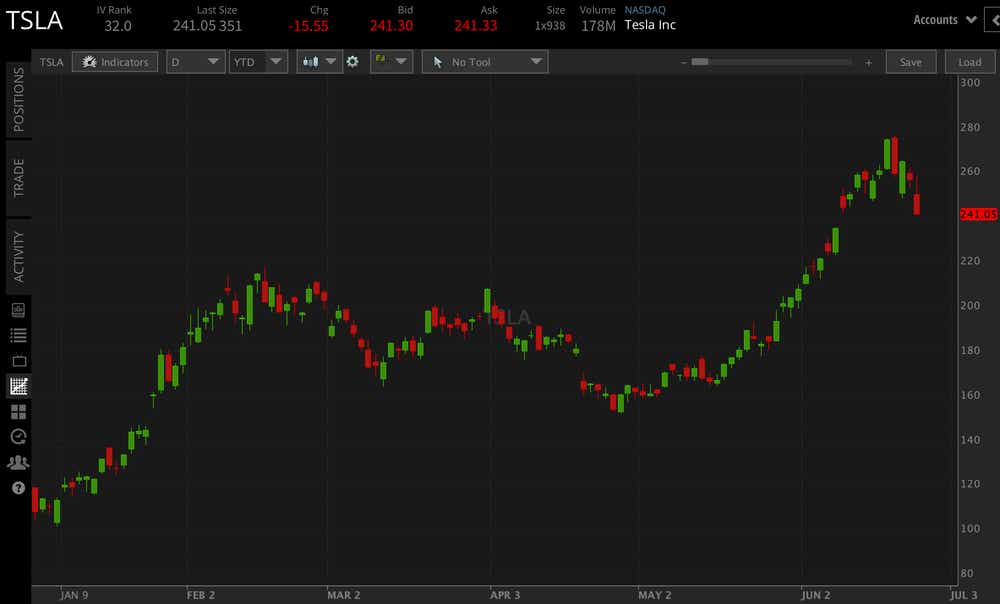Click the Size value 1x938
Screen dimensions: 1000x604
coord(550,26)
